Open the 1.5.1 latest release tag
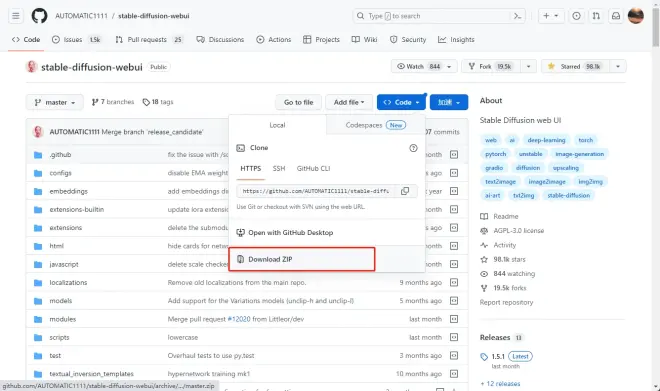The width and height of the screenshot is (660, 391). click(498, 356)
